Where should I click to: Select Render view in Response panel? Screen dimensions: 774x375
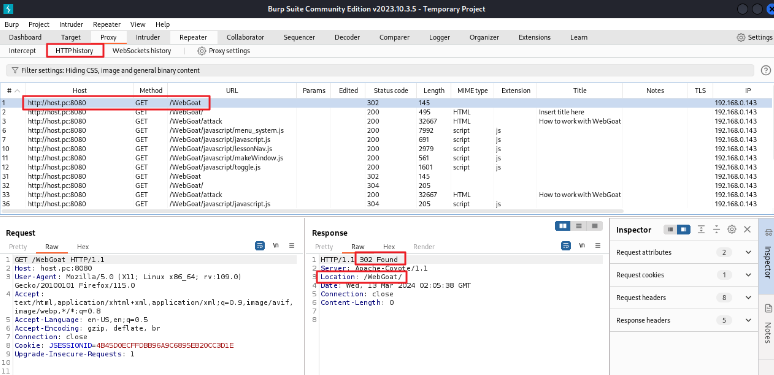click(424, 246)
